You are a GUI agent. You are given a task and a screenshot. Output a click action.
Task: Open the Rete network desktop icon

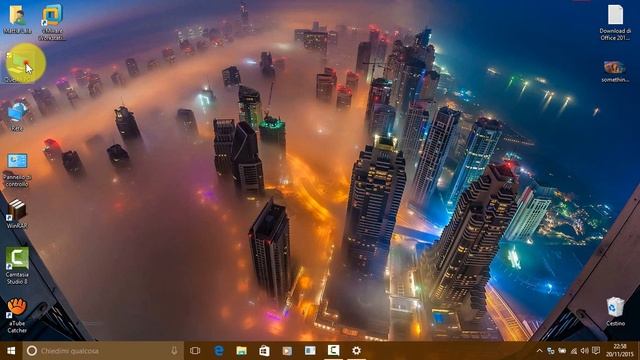click(x=17, y=116)
